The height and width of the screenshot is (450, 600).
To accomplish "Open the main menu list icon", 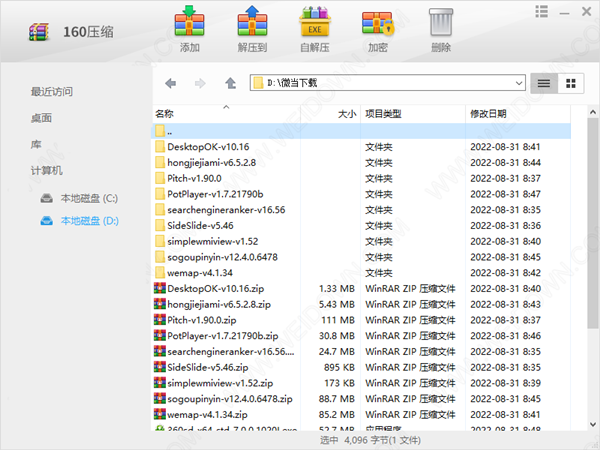I will [541, 11].
